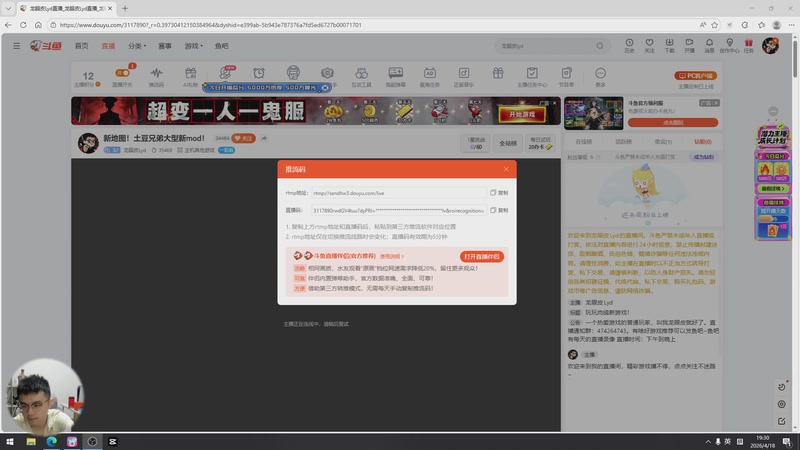Open the 高能弹幕 danmaku icon
Viewport: 800px width, 450px height.
(395, 76)
